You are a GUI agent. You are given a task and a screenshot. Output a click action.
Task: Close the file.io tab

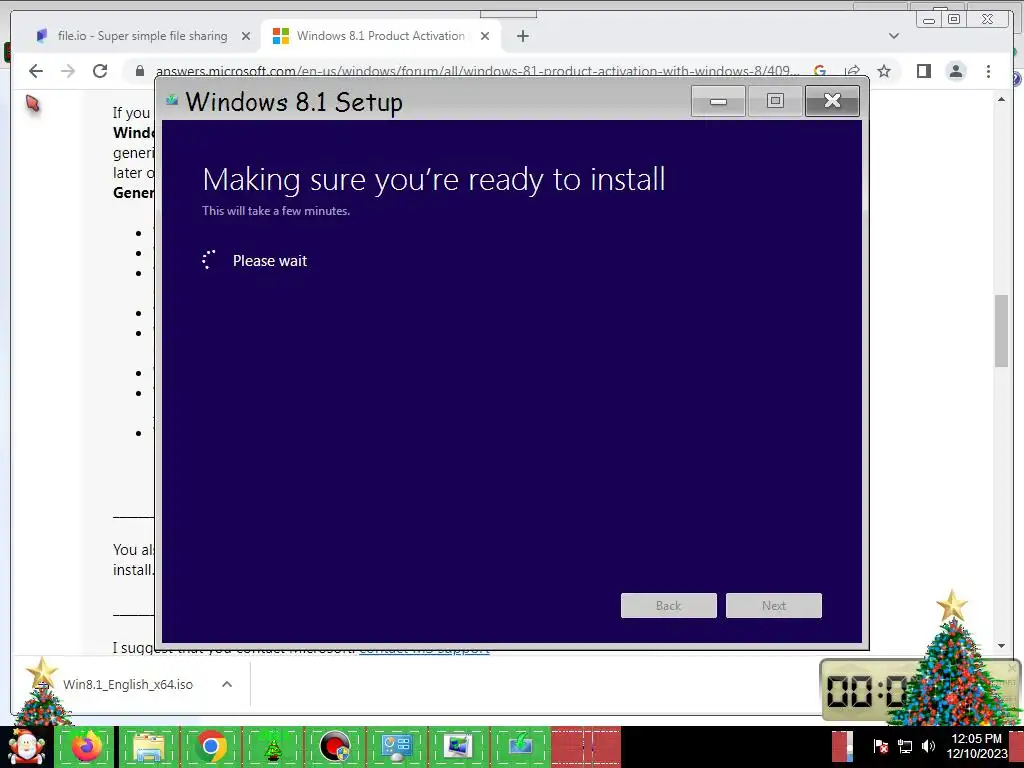coord(246,37)
